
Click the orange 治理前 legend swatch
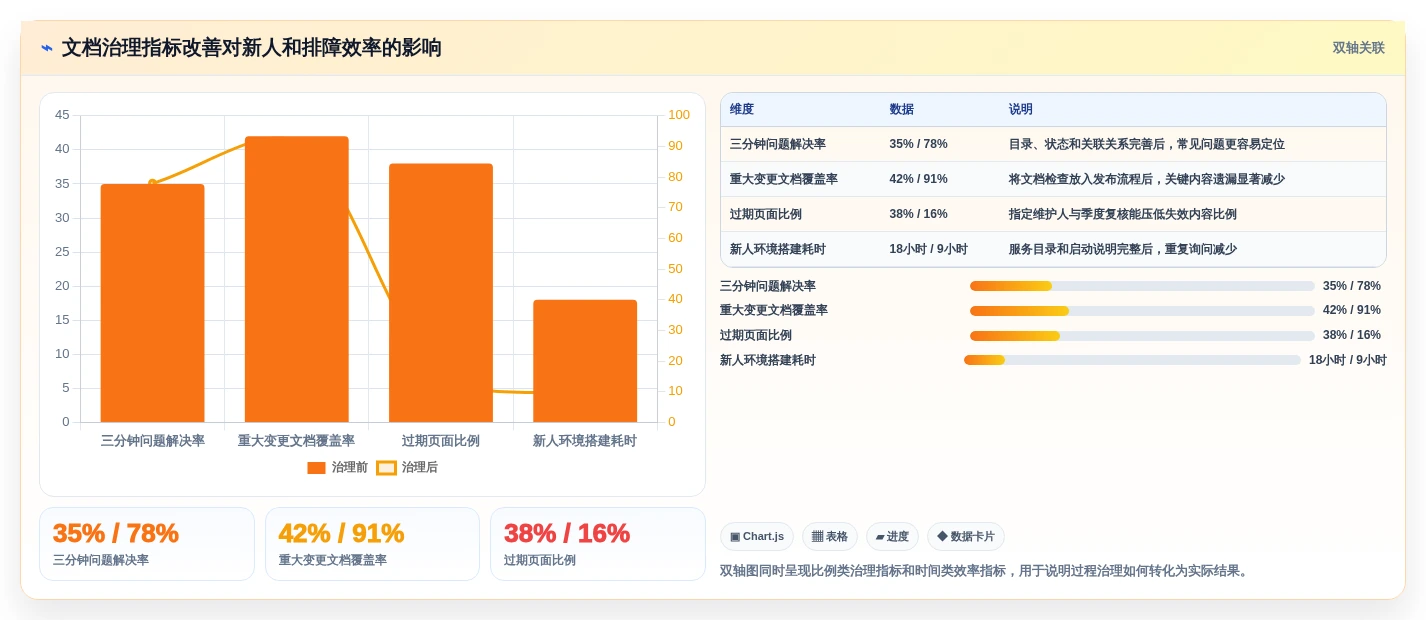pos(316,467)
